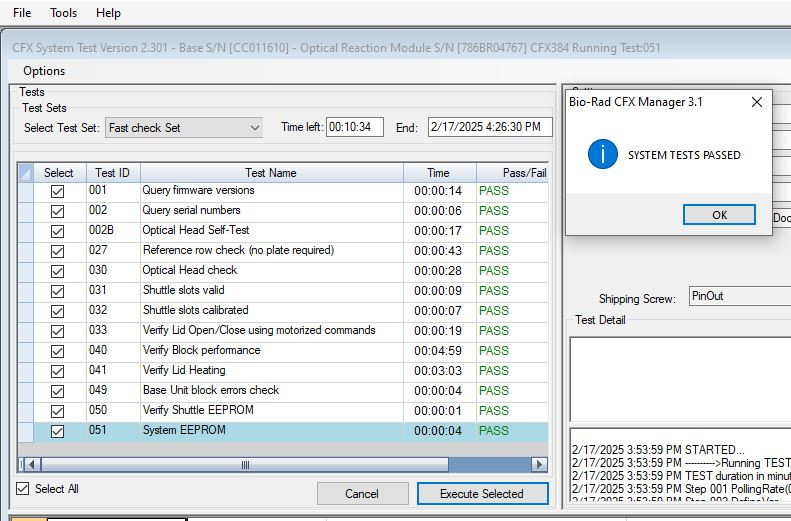
Task: Open the Options menu
Action: click(x=44, y=71)
